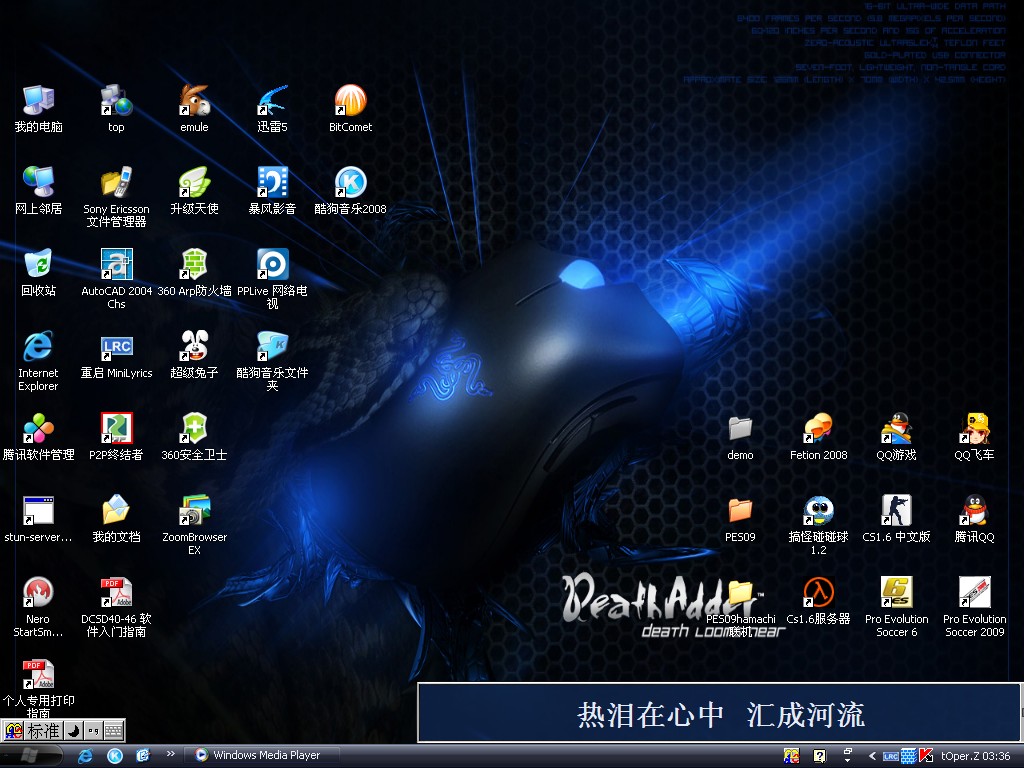This screenshot has width=1024, height=768.
Task: Click the lyrics bar 热泪在心中 汇成河流
Action: [720, 712]
